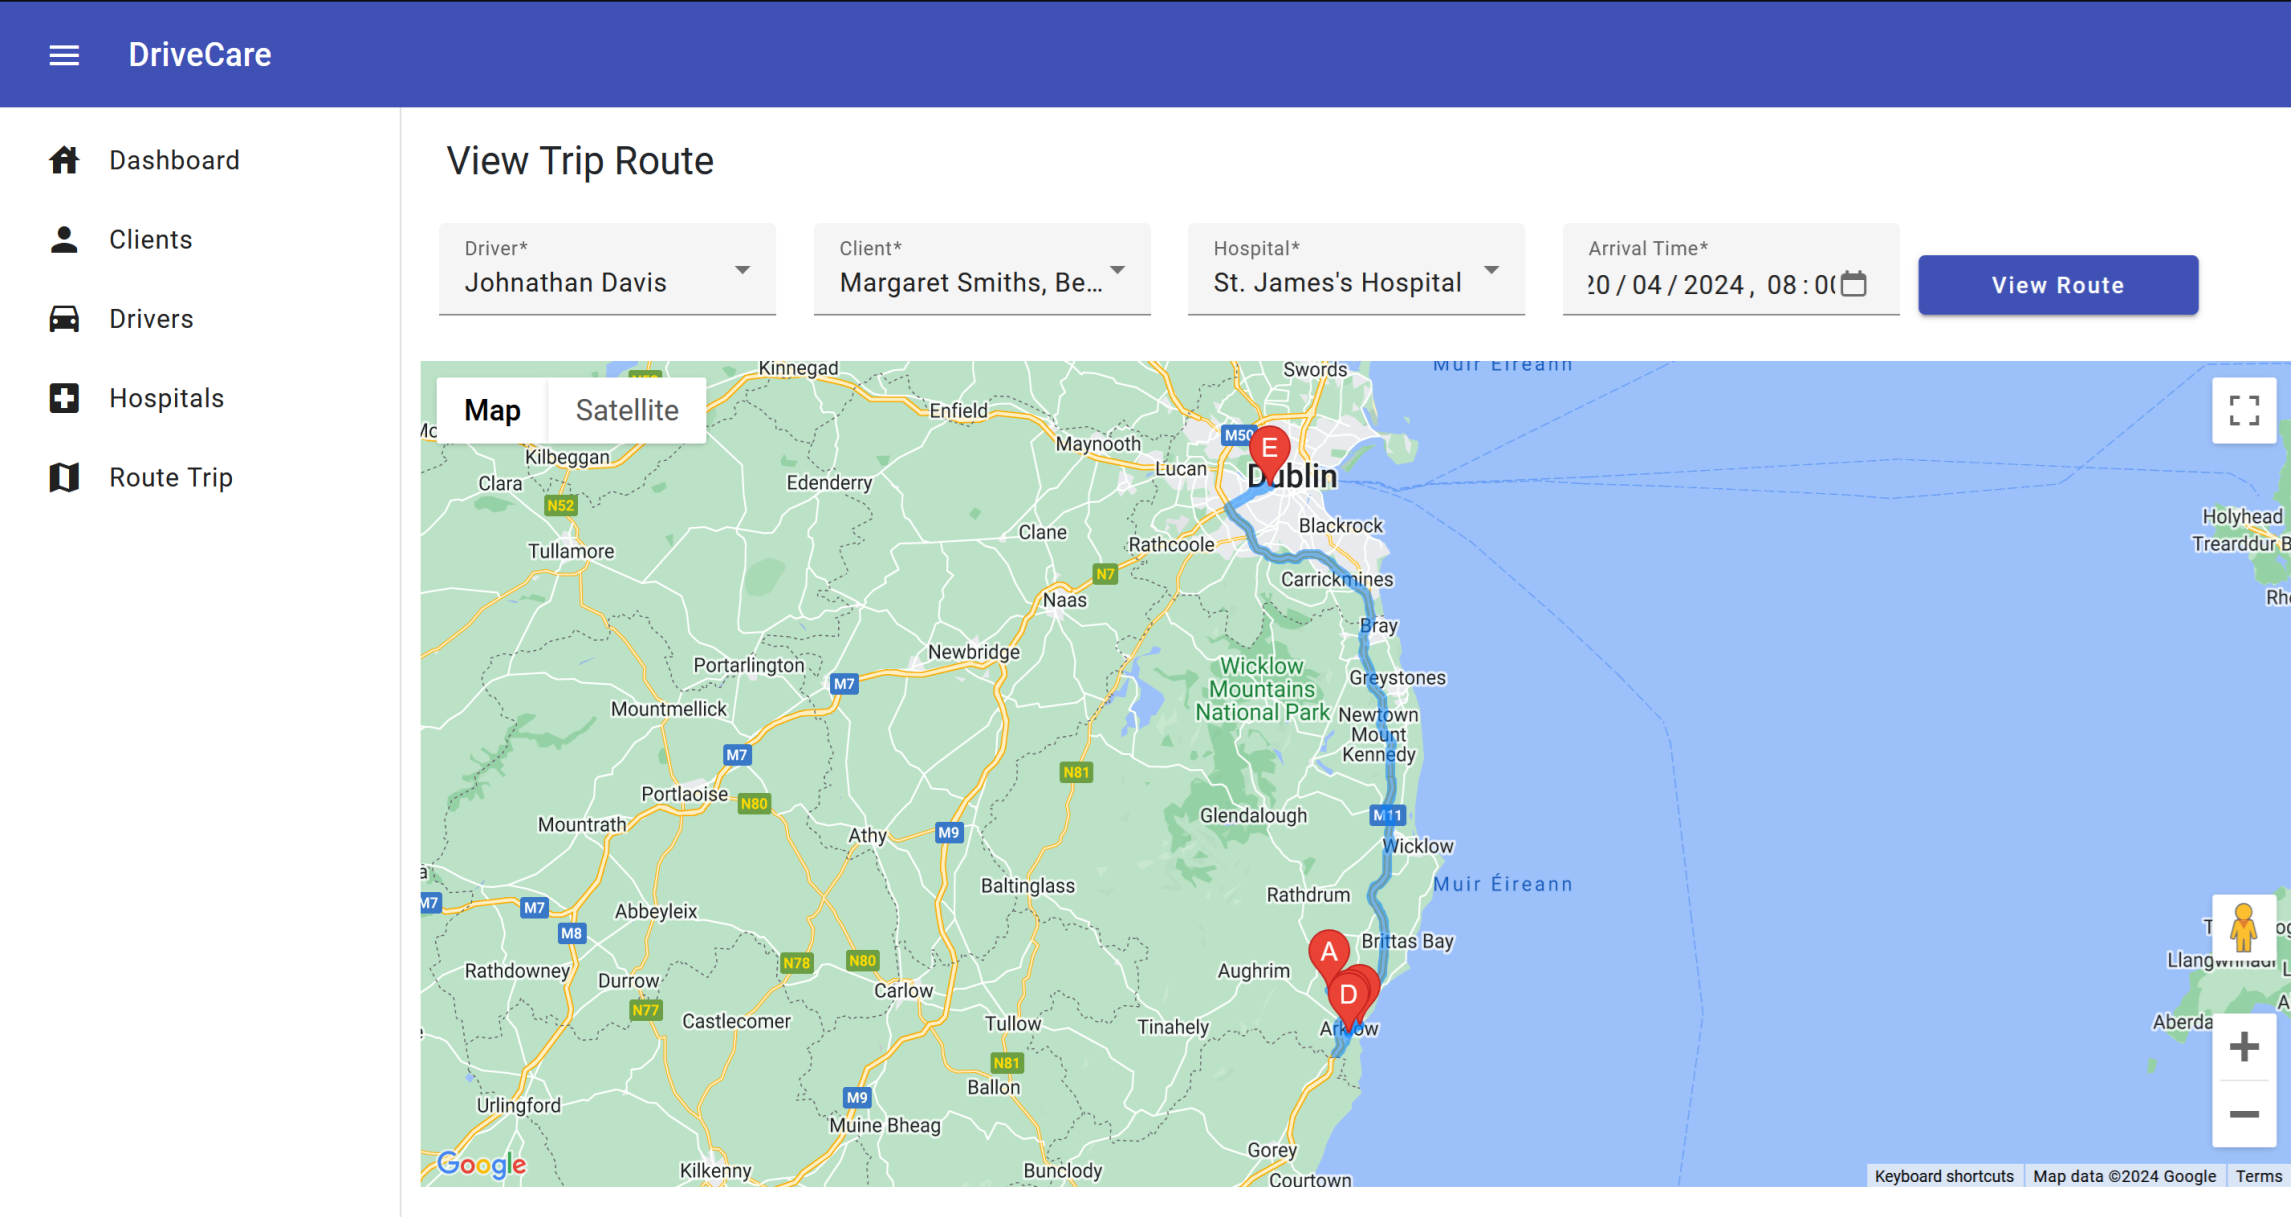The image size is (2291, 1217).
Task: Select the Route Trip menu item
Action: pyautogui.click(x=171, y=477)
